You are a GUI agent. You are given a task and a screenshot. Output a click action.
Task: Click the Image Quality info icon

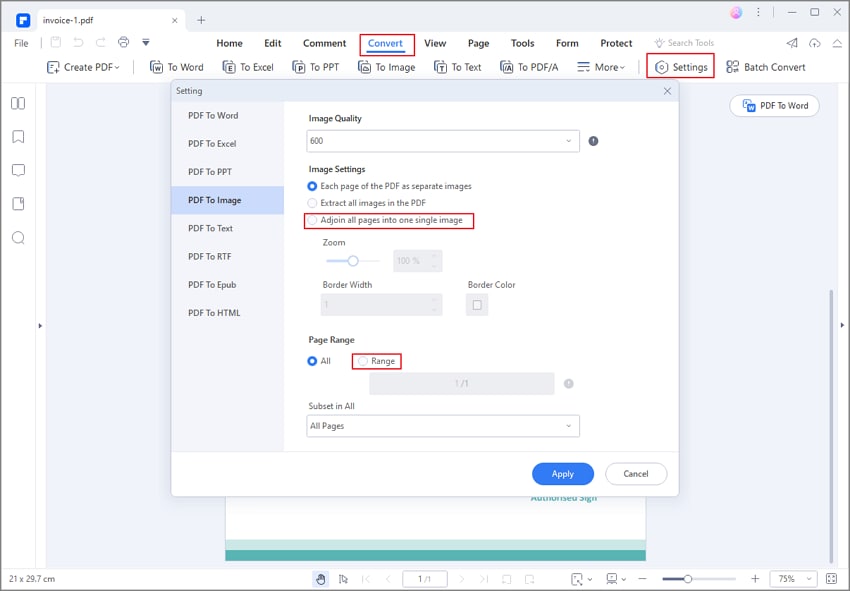(594, 141)
